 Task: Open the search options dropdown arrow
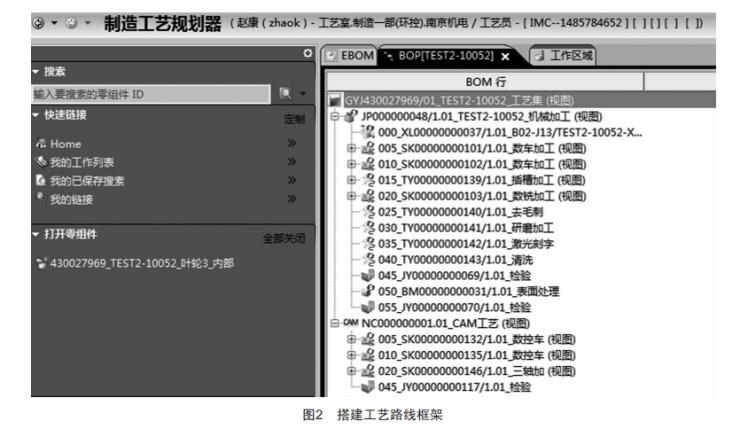[303, 93]
